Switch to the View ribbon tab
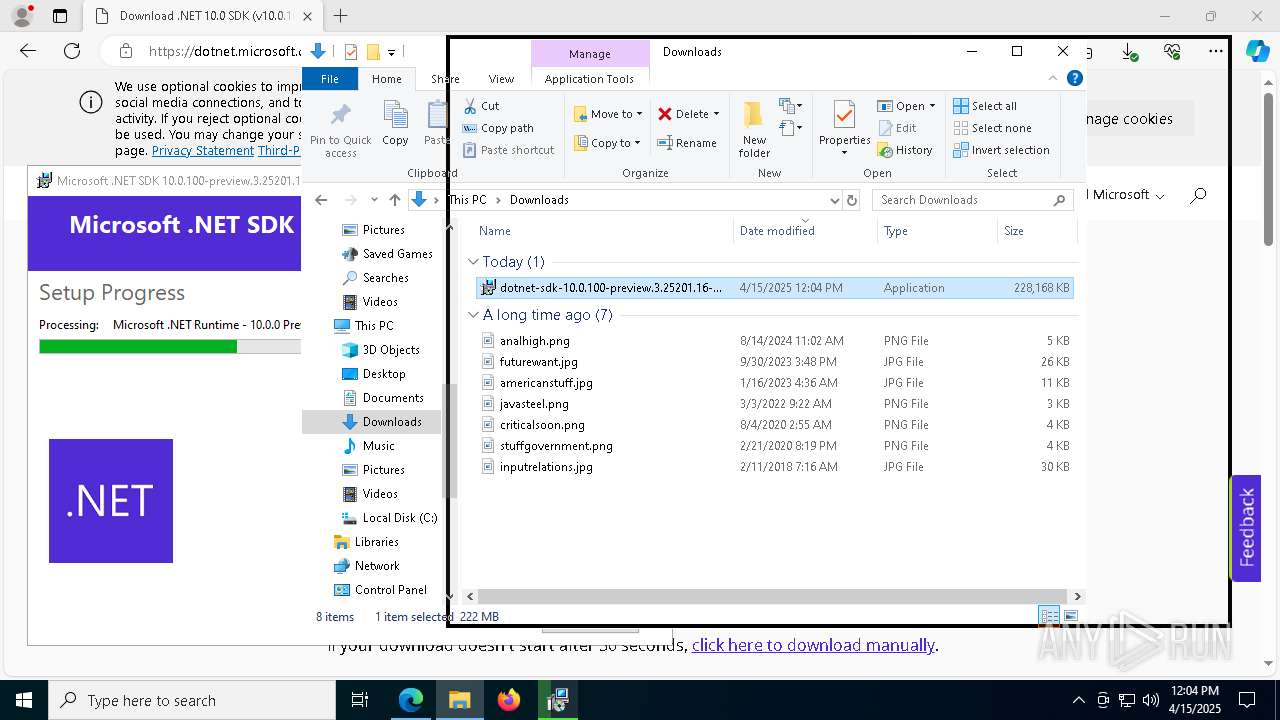 [x=501, y=79]
